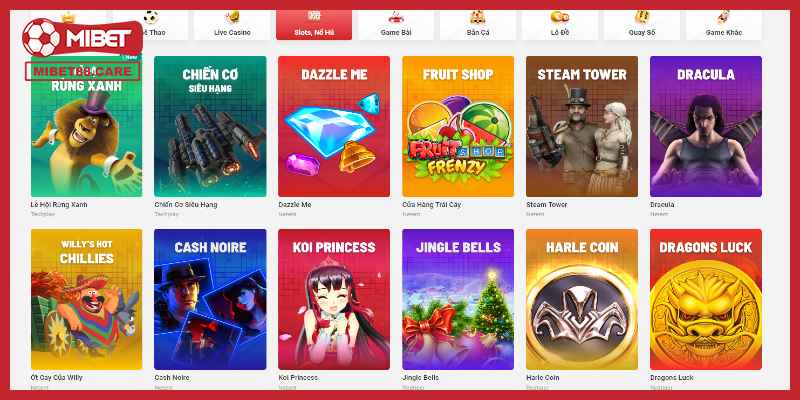Select the Quay Số tab
The height and width of the screenshot is (400, 800).
(642, 25)
